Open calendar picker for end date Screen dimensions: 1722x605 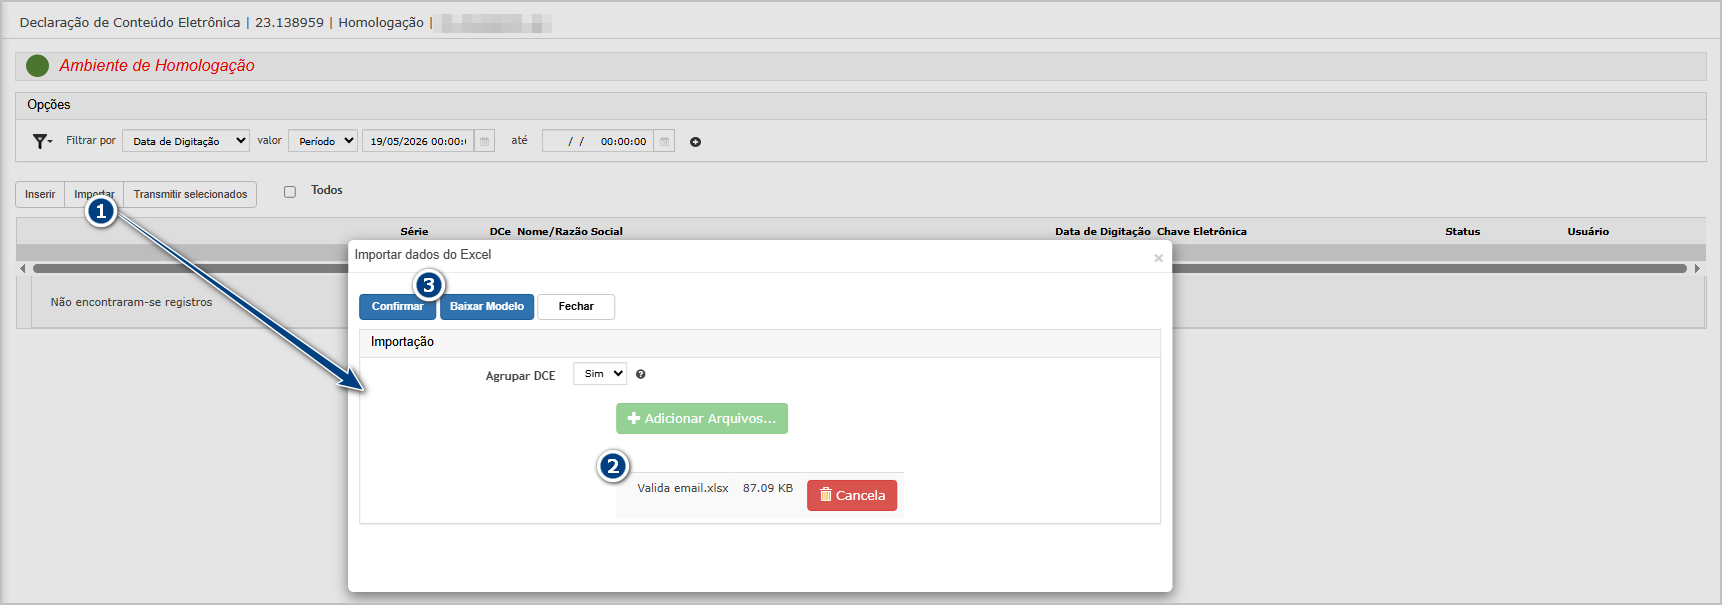(x=664, y=141)
